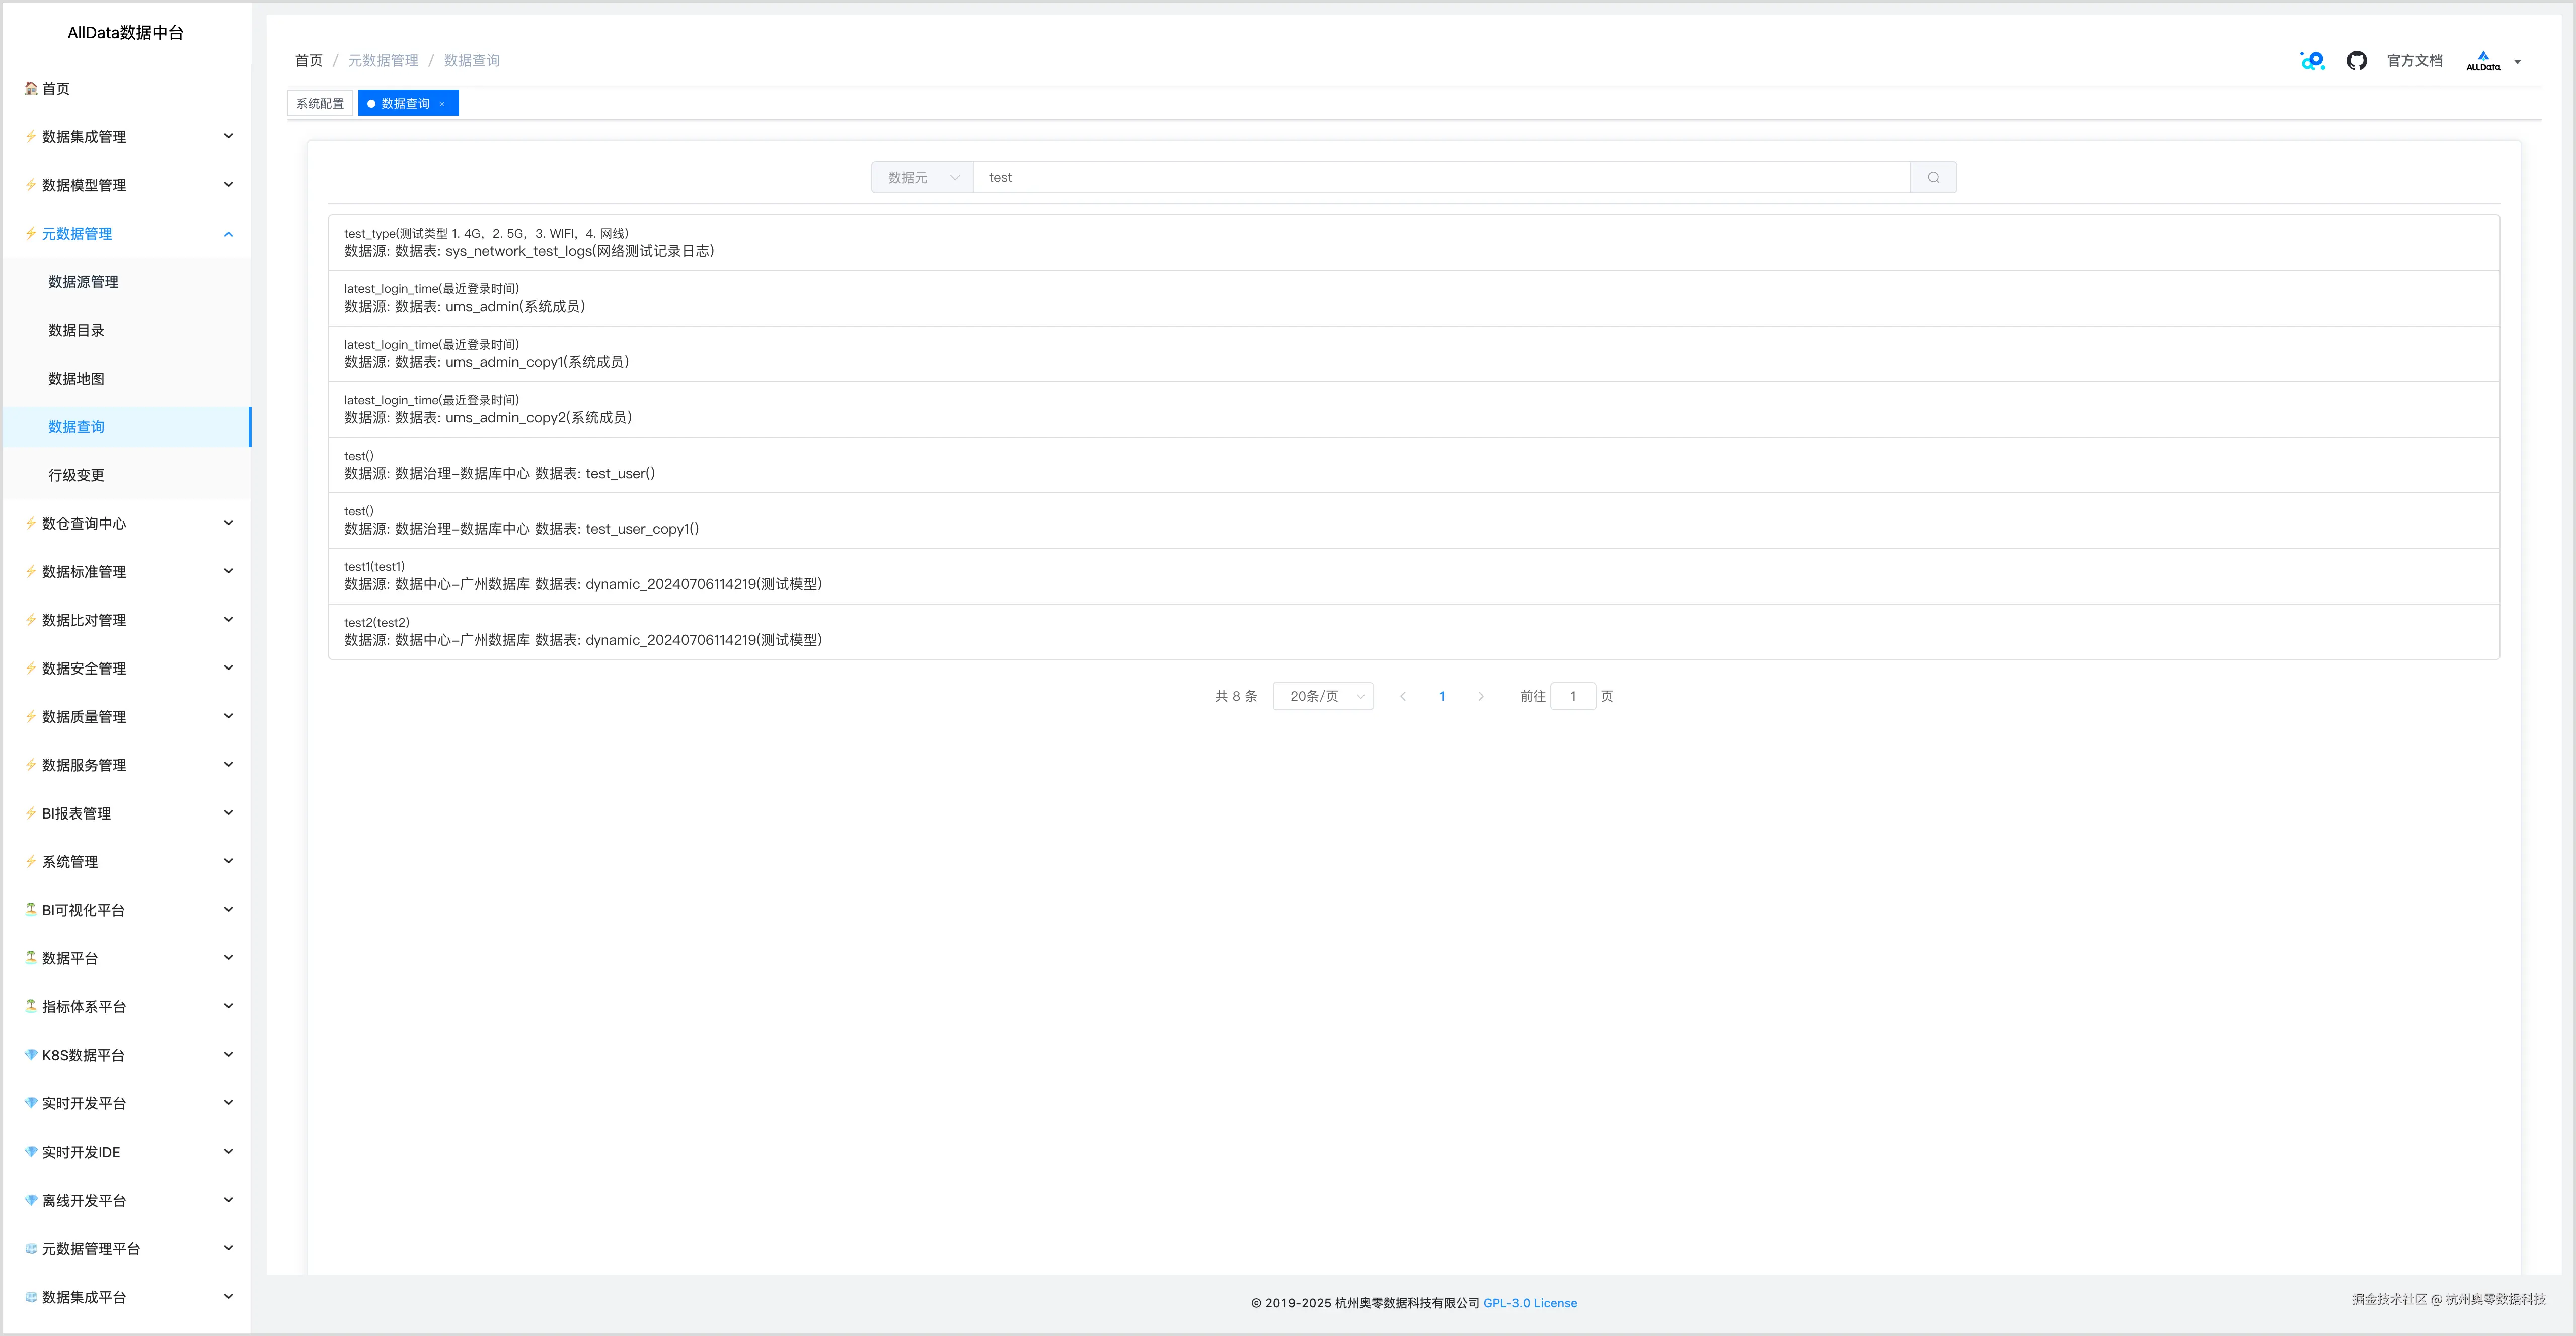Go to previous page arrow in pagination

pyautogui.click(x=1403, y=696)
